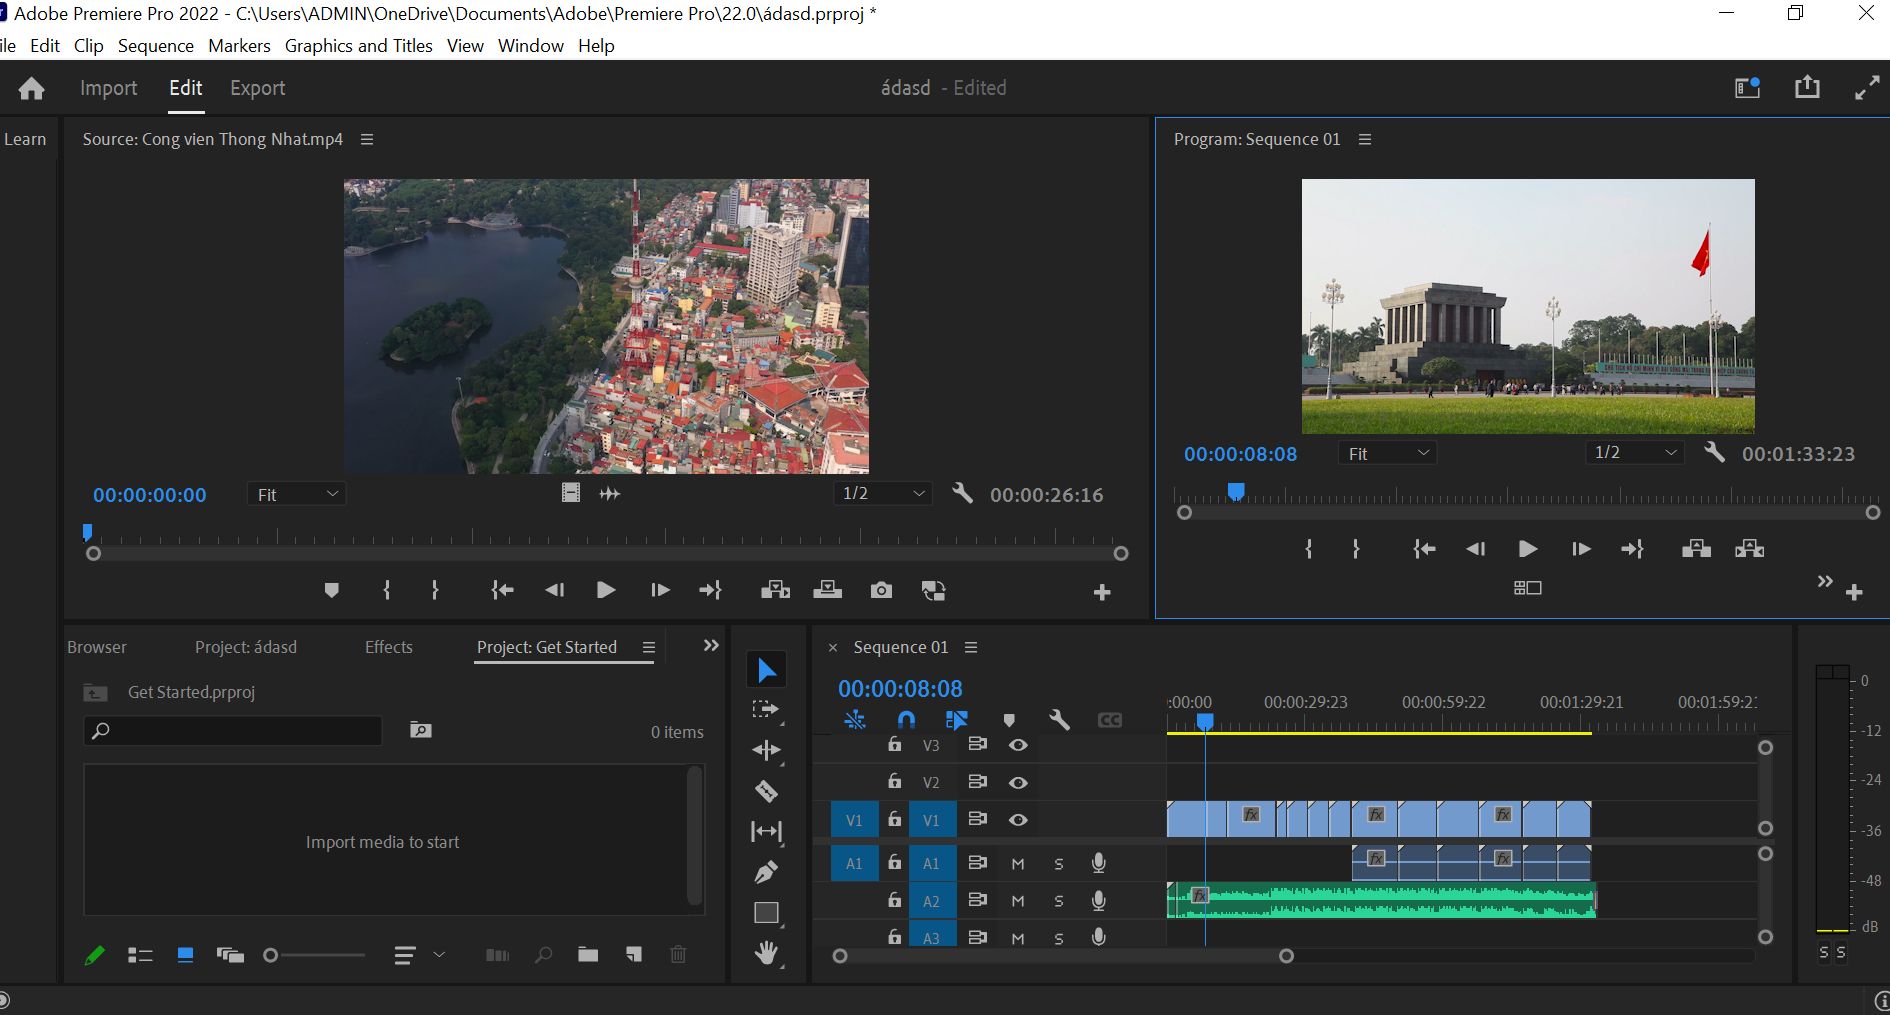Toggle Linked Selection in timeline
The width and height of the screenshot is (1890, 1015).
point(957,719)
